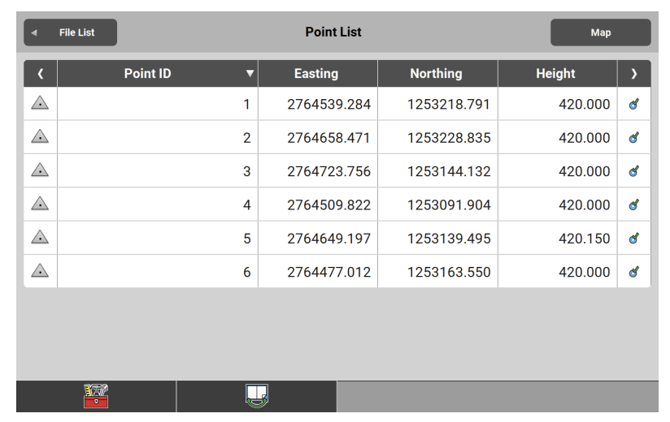The image size is (670, 422).
Task: Go back to File List
Action: pyautogui.click(x=70, y=33)
